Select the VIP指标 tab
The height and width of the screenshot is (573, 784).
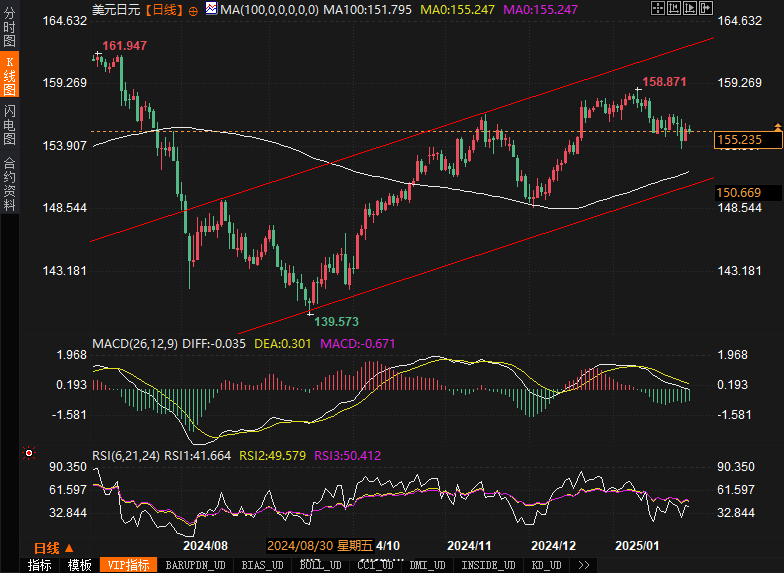[x=128, y=565]
